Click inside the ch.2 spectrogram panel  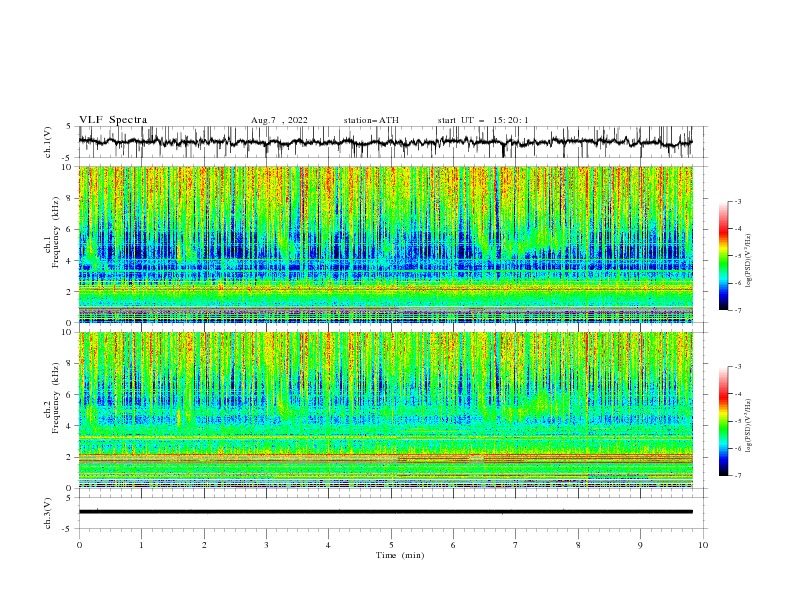click(x=386, y=410)
